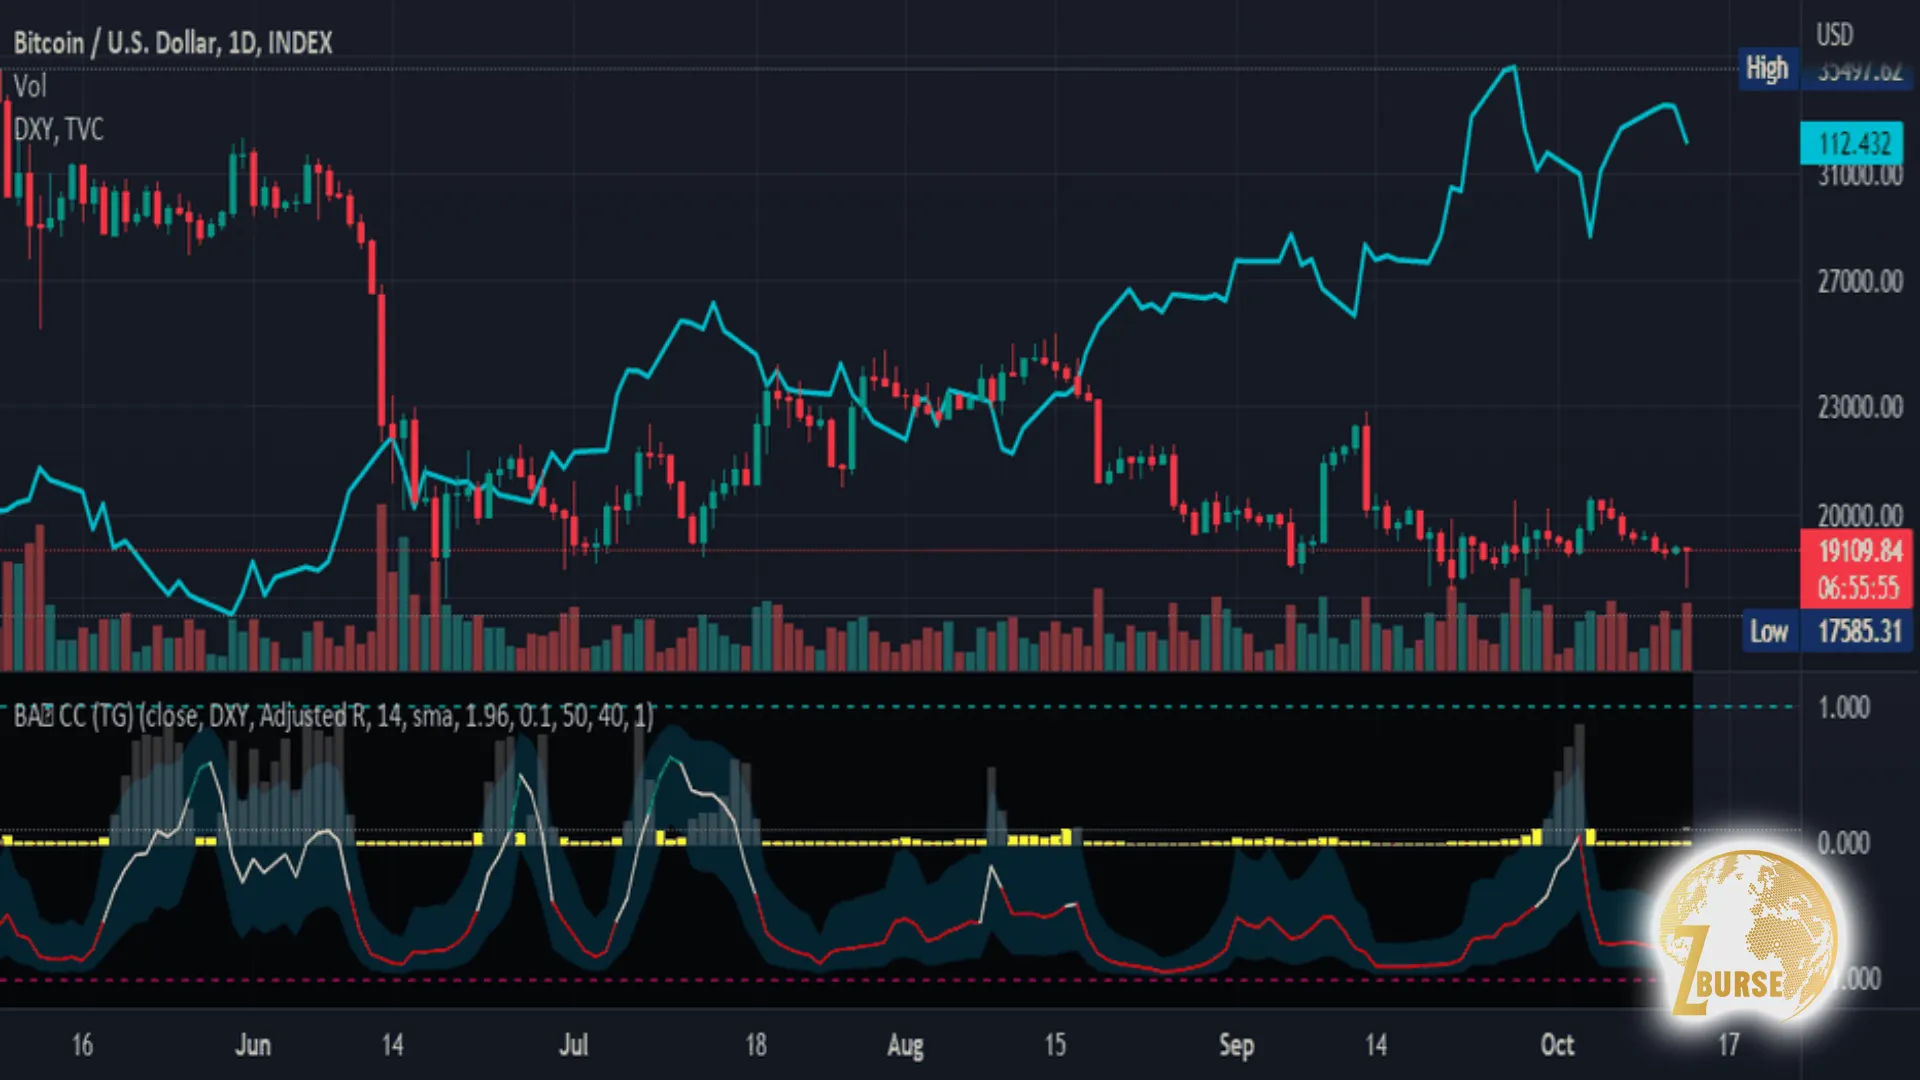The image size is (1920, 1080).
Task: Click the Oct date marker on time axis
Action: click(x=1557, y=1045)
